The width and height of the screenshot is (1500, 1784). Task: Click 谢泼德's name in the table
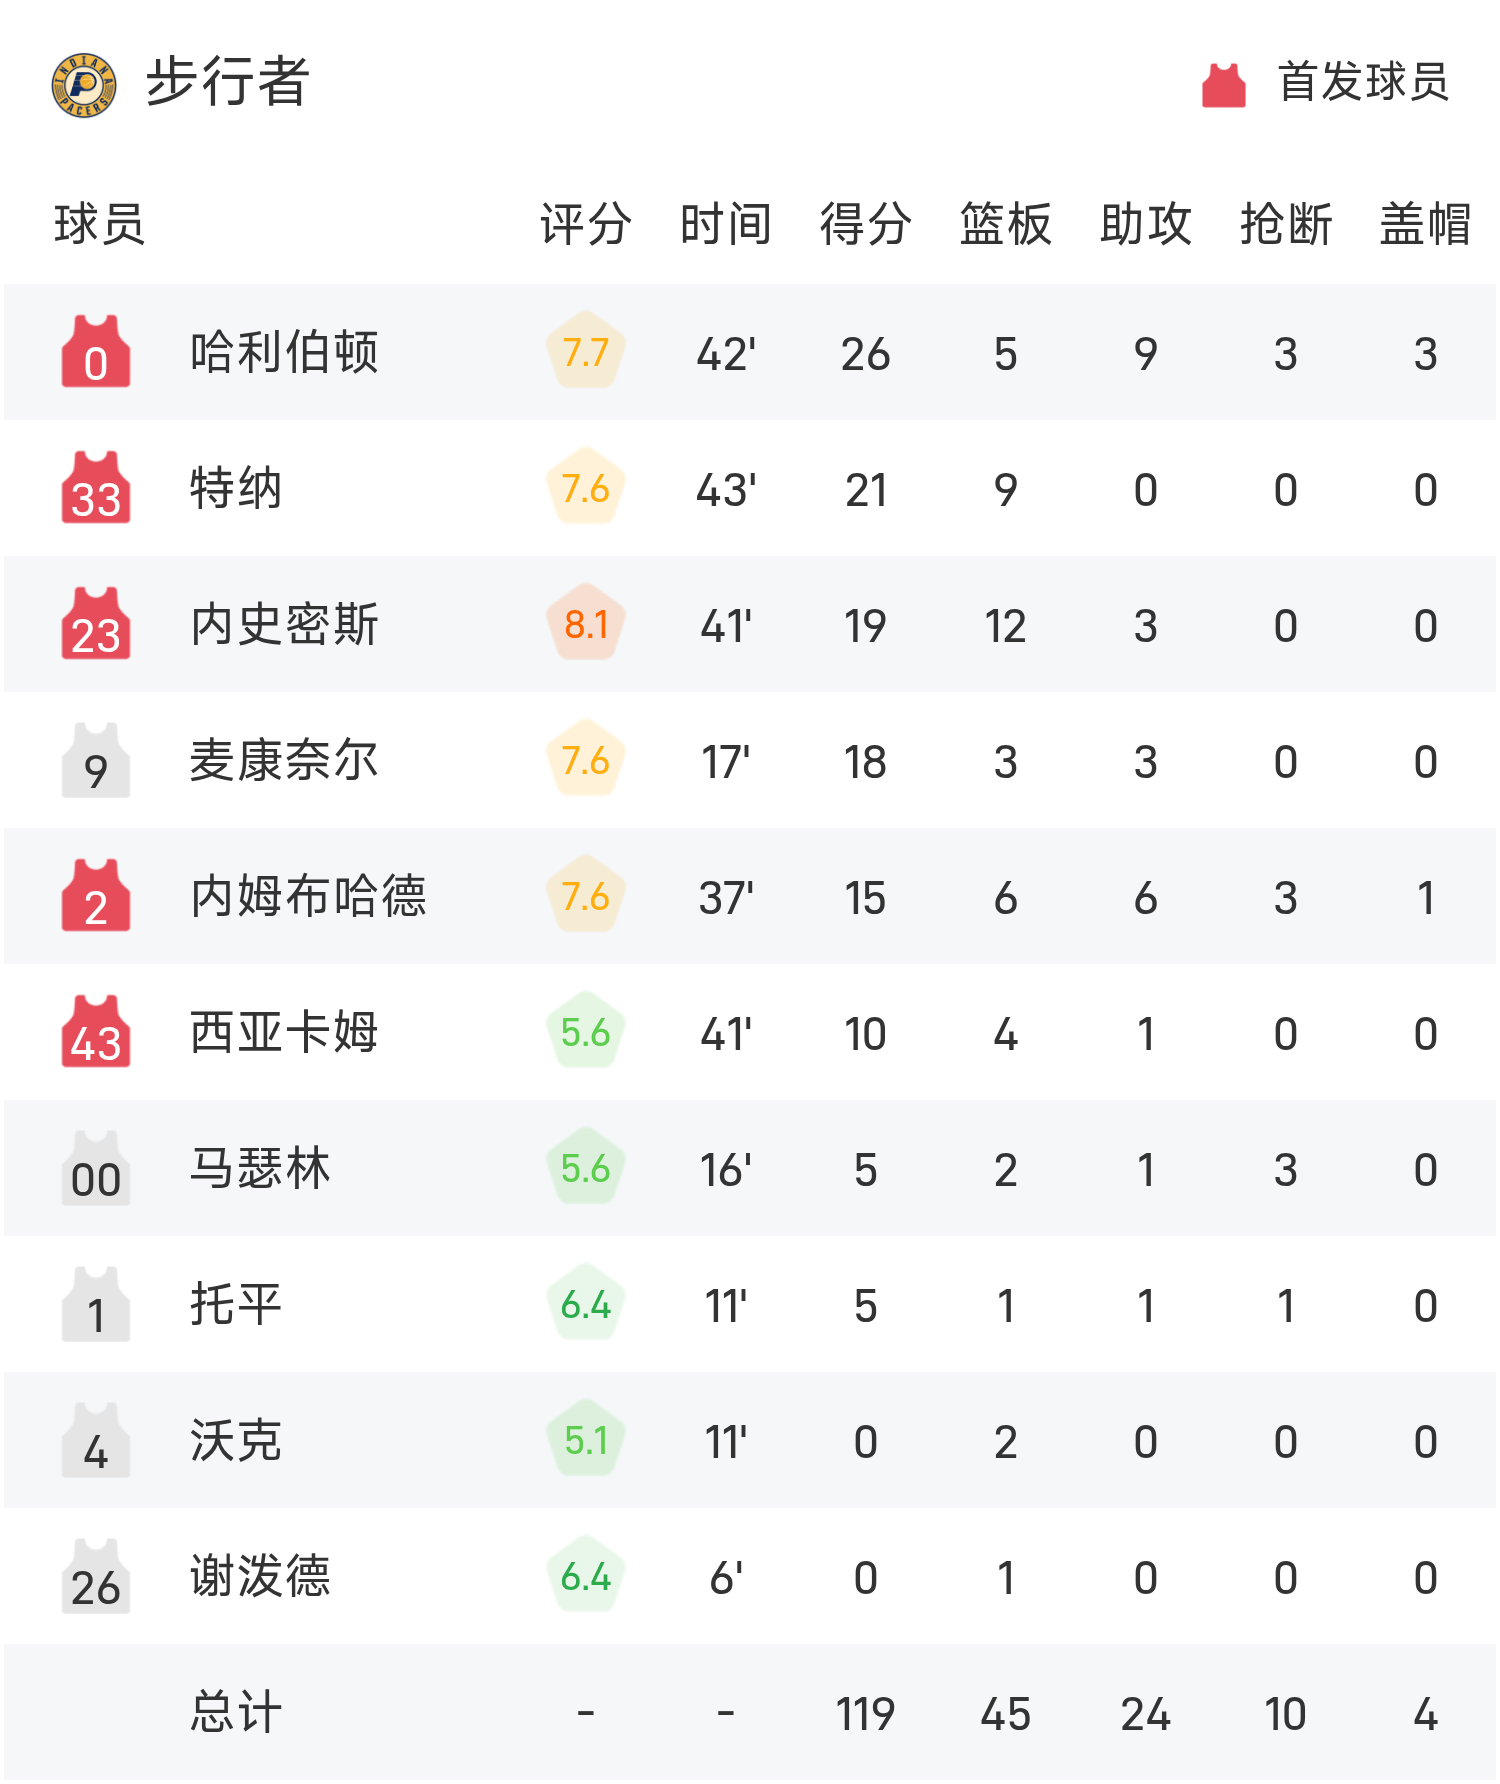click(x=260, y=1576)
